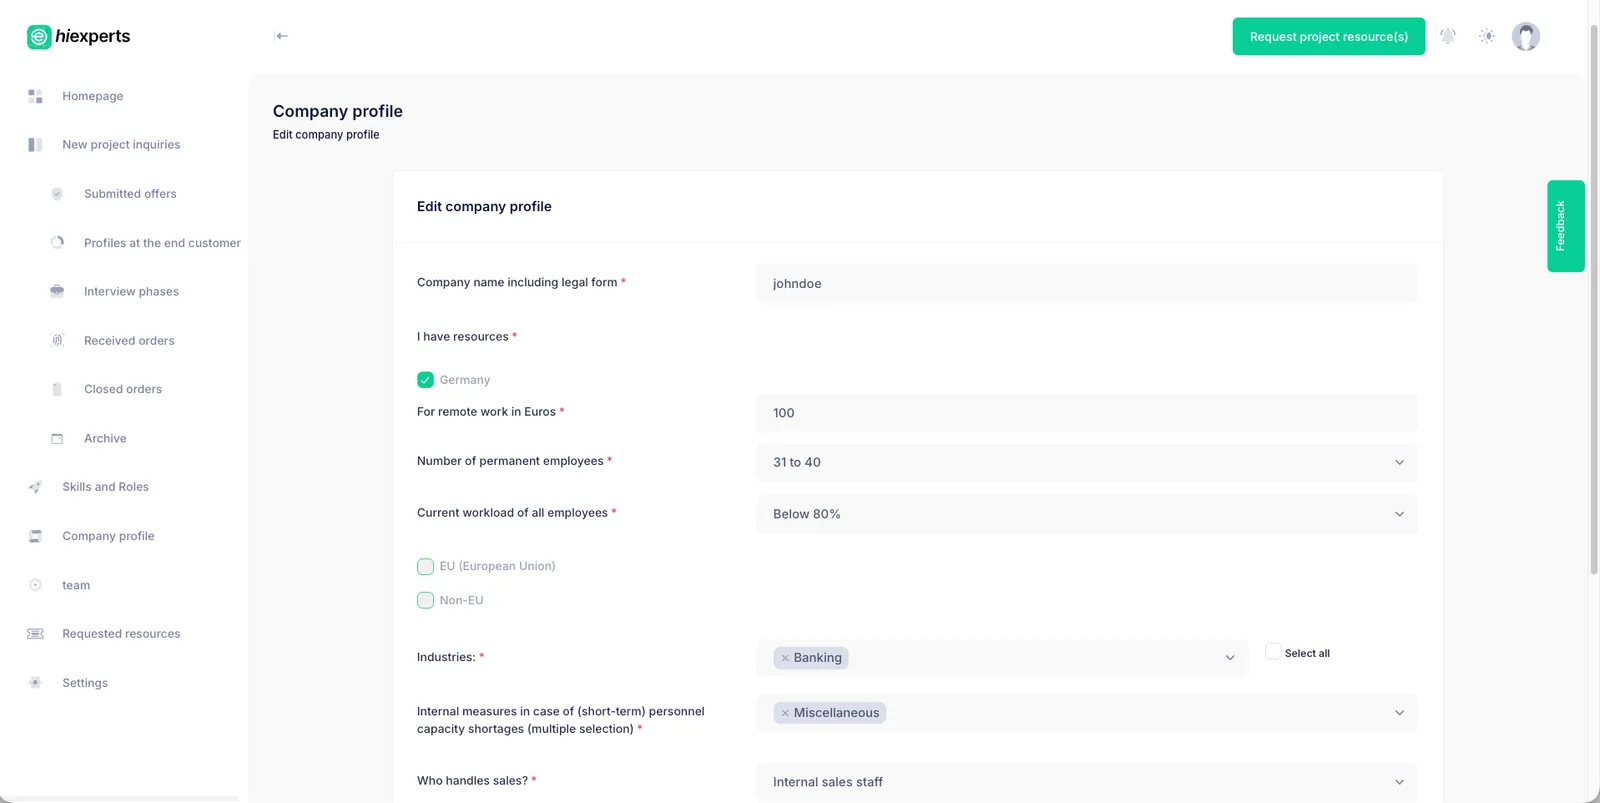
Task: Open team menu item
Action: (x=76, y=585)
